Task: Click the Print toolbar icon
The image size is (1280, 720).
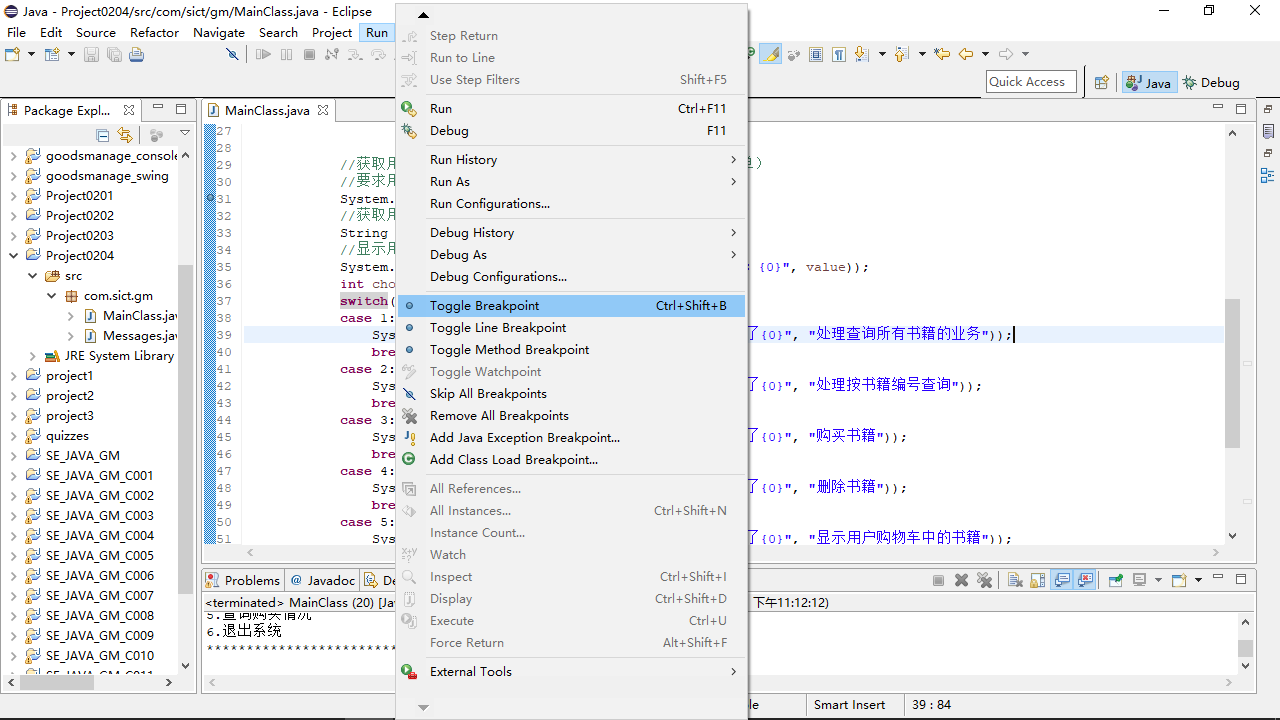Action: tap(136, 54)
